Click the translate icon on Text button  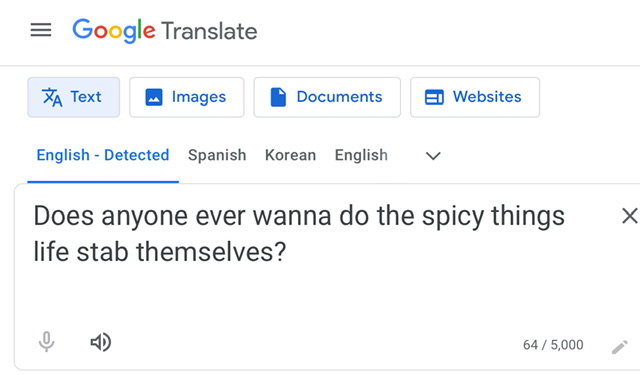click(x=52, y=97)
